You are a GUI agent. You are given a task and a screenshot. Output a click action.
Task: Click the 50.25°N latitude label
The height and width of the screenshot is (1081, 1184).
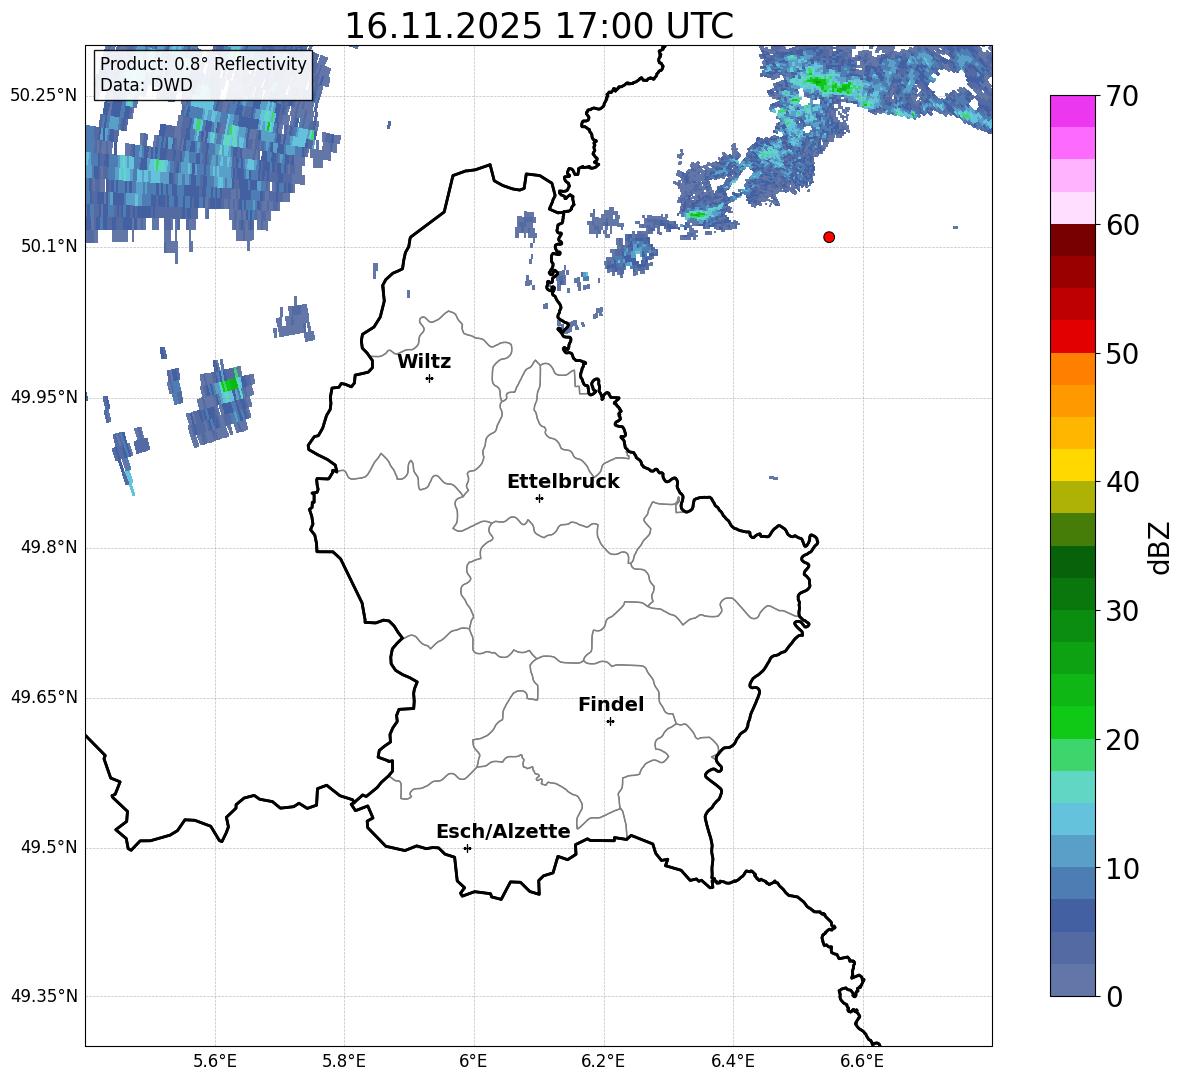44,96
